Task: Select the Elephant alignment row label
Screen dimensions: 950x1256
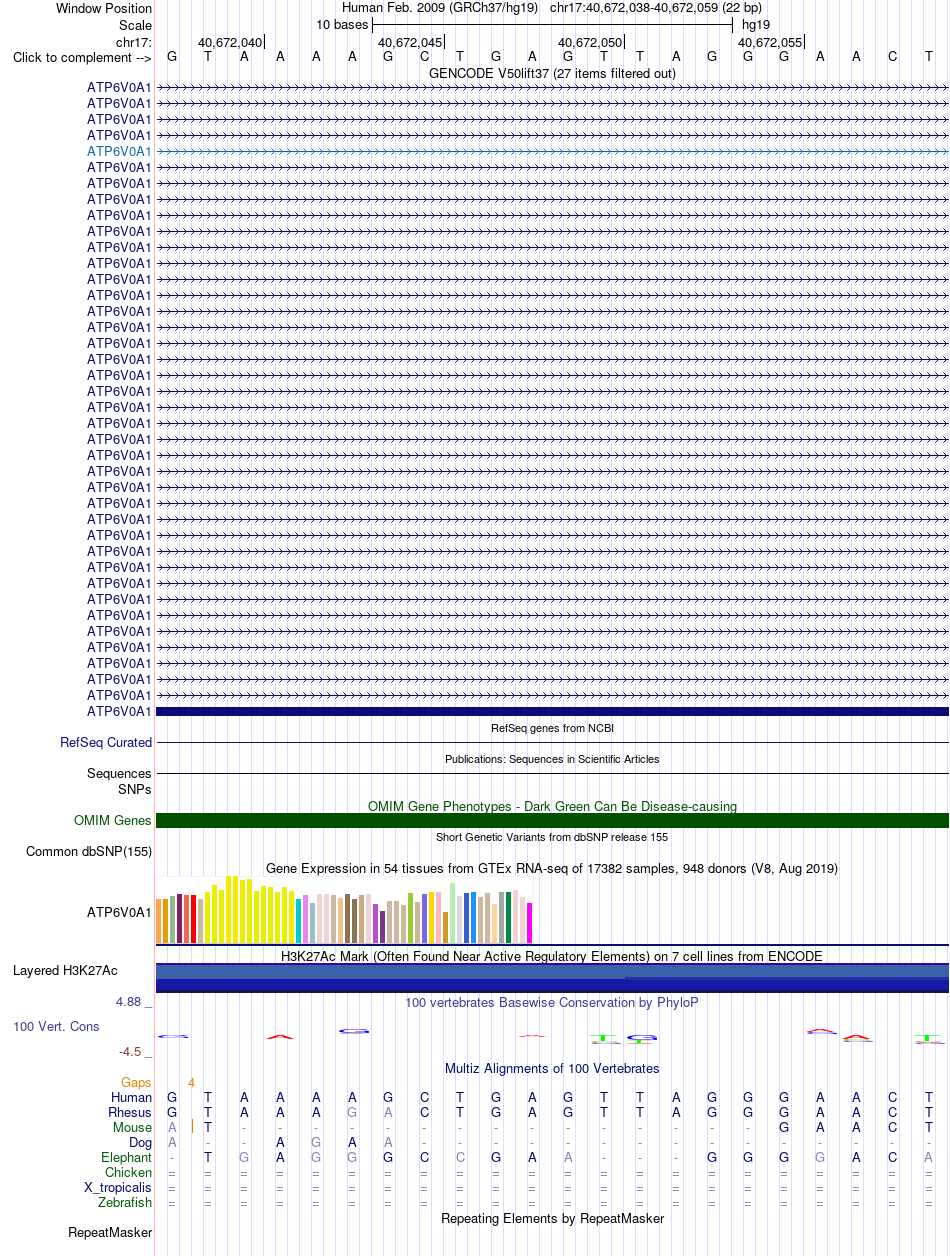Action: pyautogui.click(x=127, y=1158)
